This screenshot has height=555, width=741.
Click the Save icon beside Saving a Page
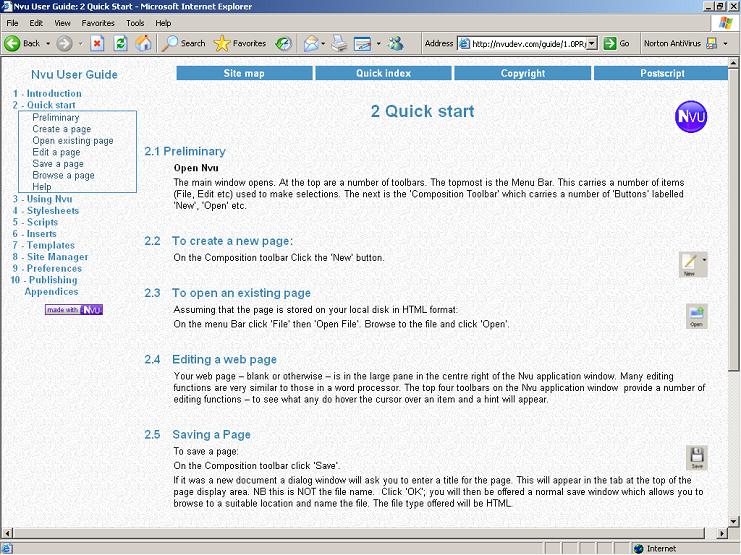click(697, 457)
